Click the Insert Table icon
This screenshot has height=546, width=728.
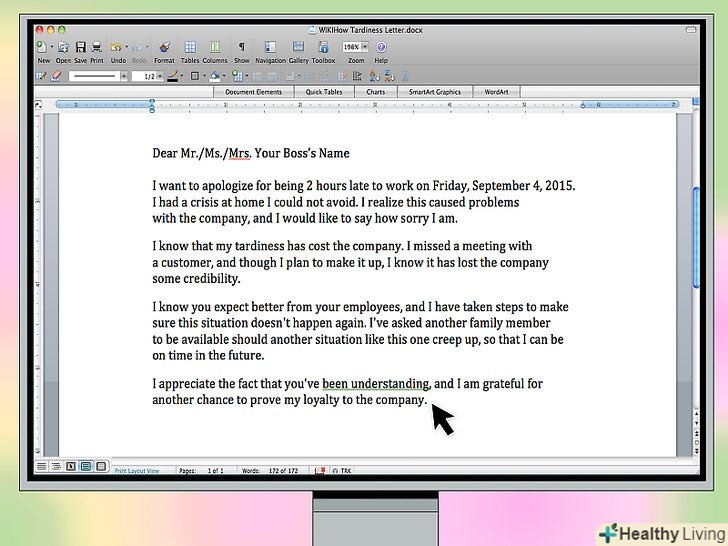(237, 76)
